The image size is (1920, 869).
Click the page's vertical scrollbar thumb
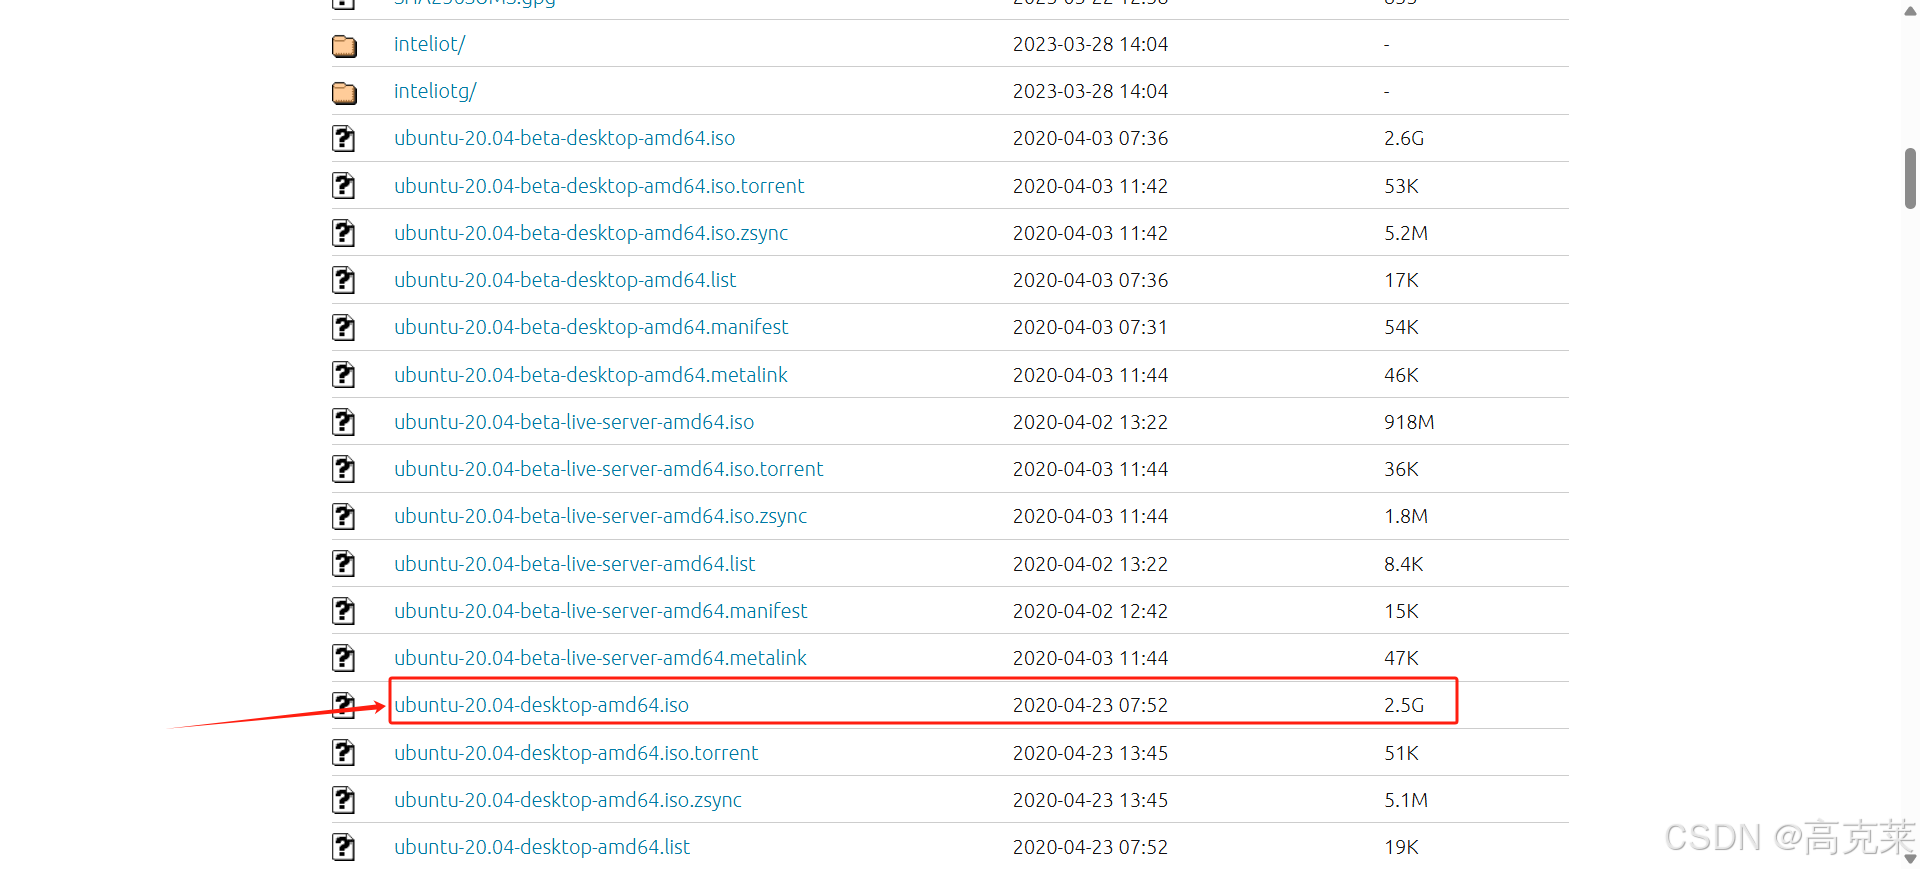[x=1910, y=178]
